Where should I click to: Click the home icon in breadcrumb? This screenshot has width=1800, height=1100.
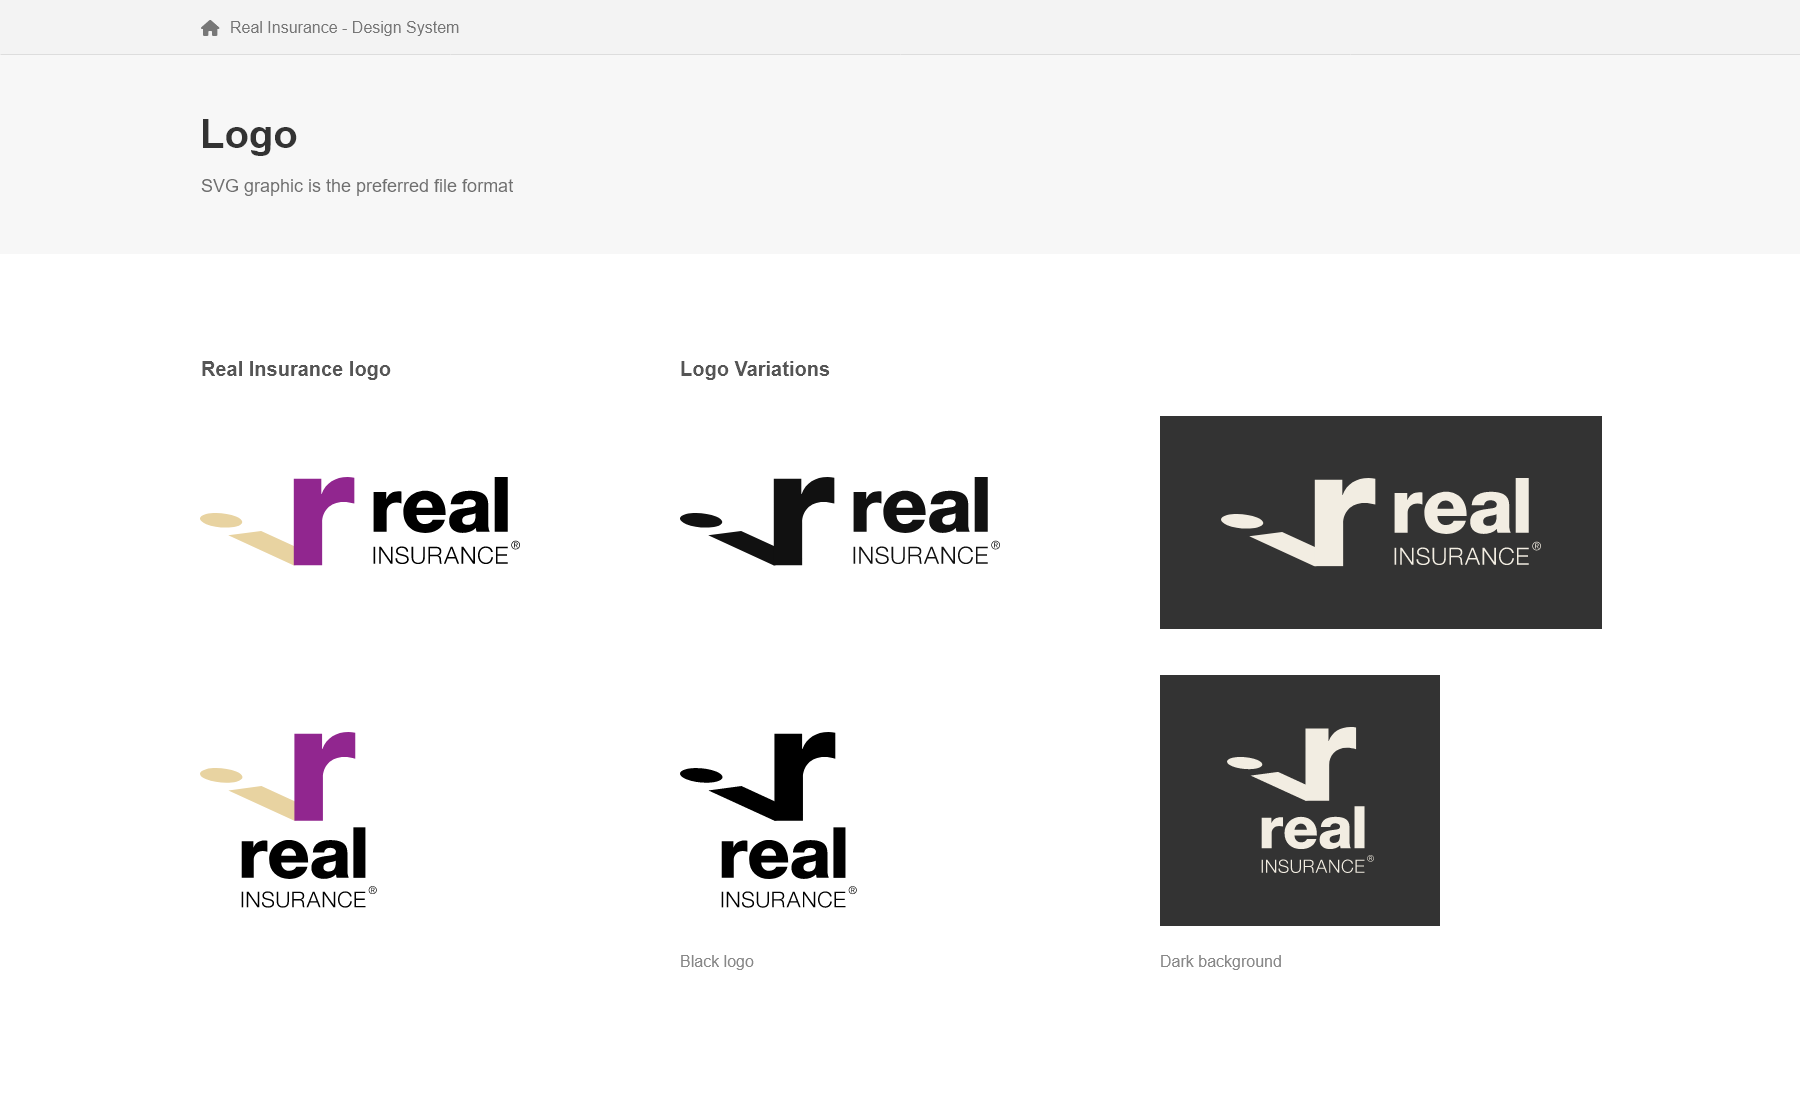click(210, 28)
